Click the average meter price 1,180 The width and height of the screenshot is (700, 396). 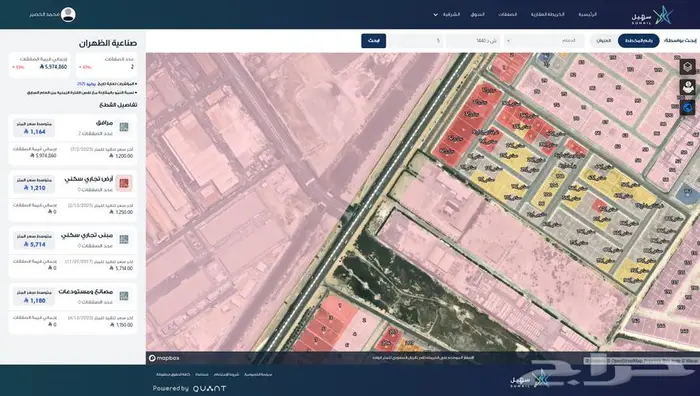pos(35,300)
